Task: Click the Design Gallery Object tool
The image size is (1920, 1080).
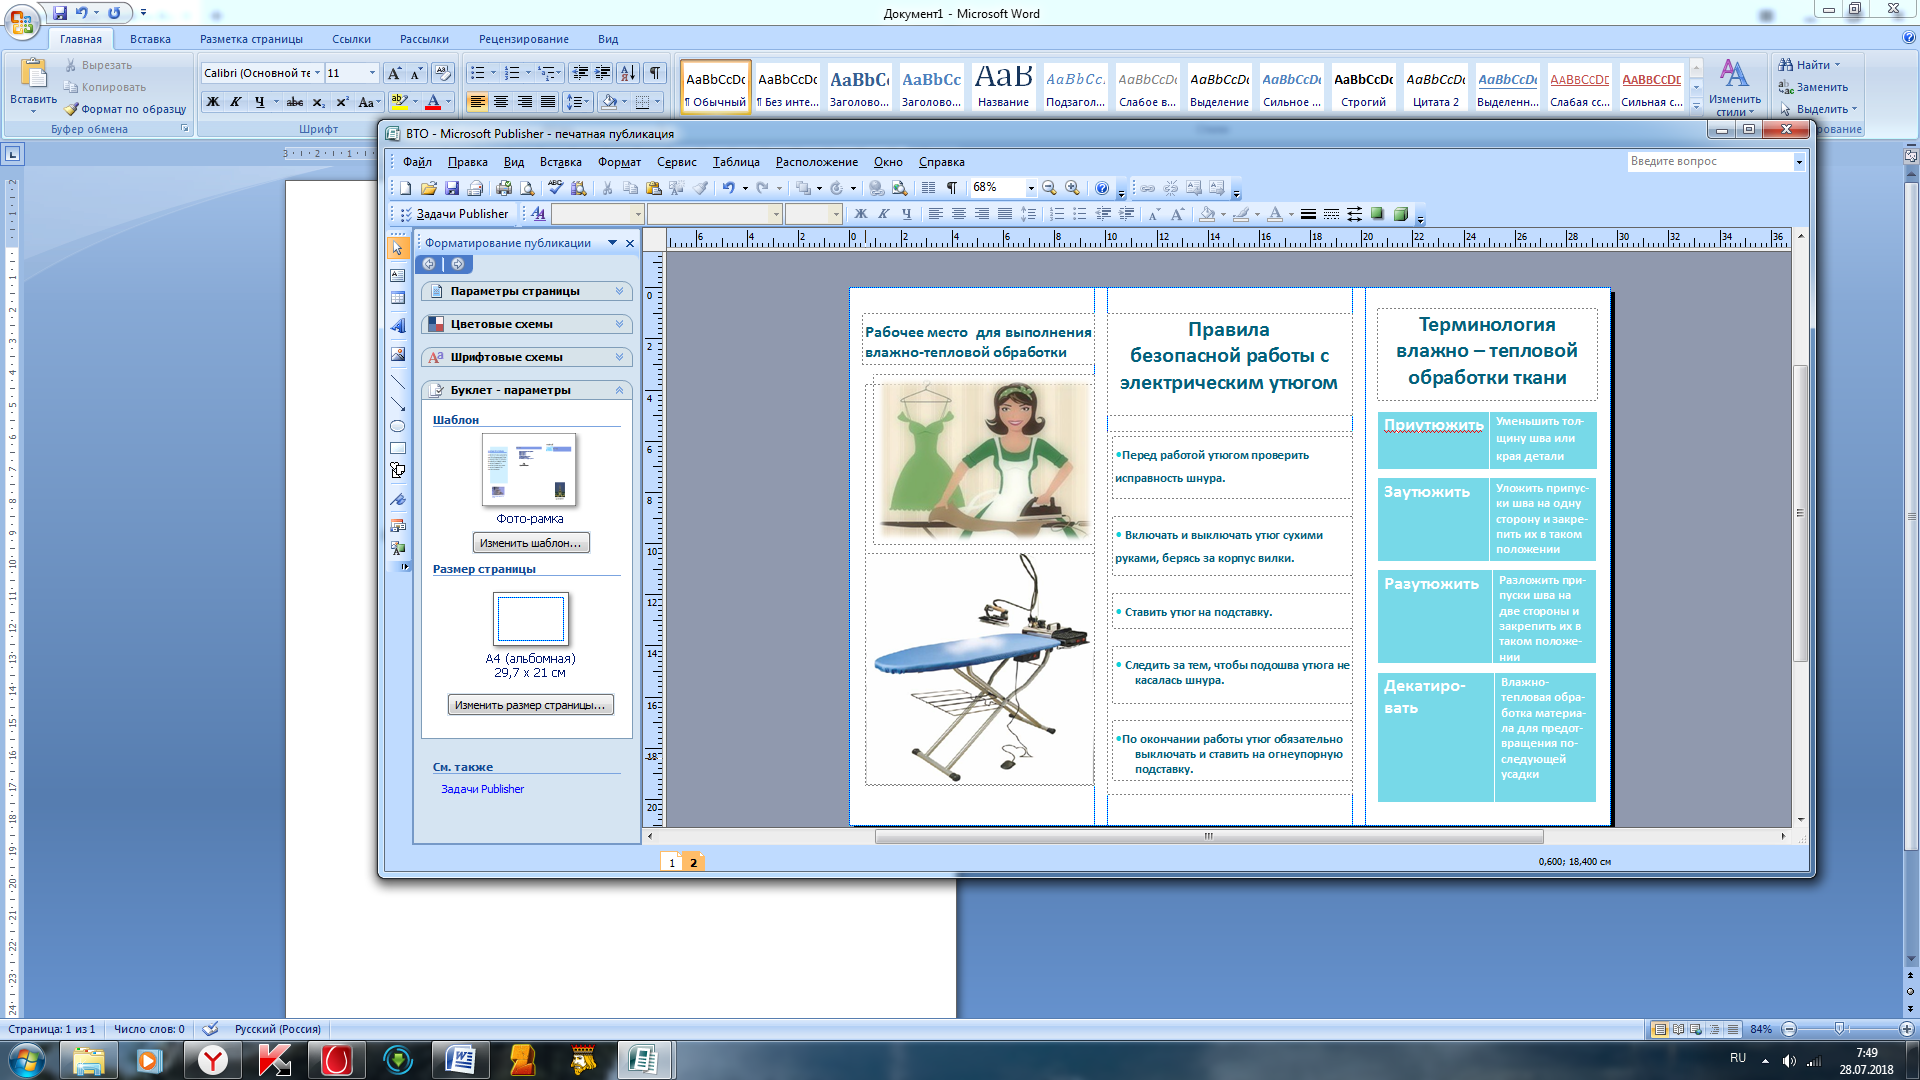Action: pyautogui.click(x=398, y=526)
